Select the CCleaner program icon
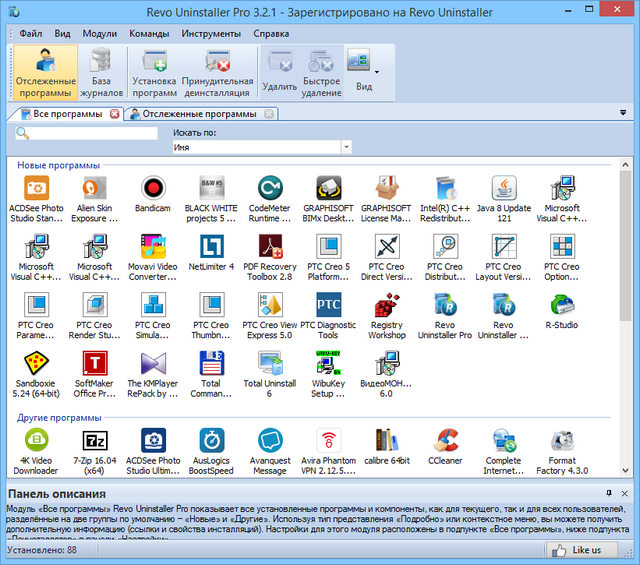This screenshot has width=640, height=565. point(445,440)
